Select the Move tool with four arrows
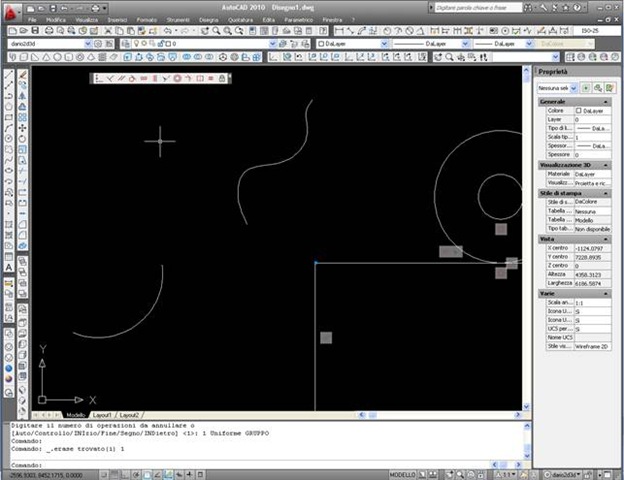The height and width of the screenshot is (480, 624). pos(23,128)
